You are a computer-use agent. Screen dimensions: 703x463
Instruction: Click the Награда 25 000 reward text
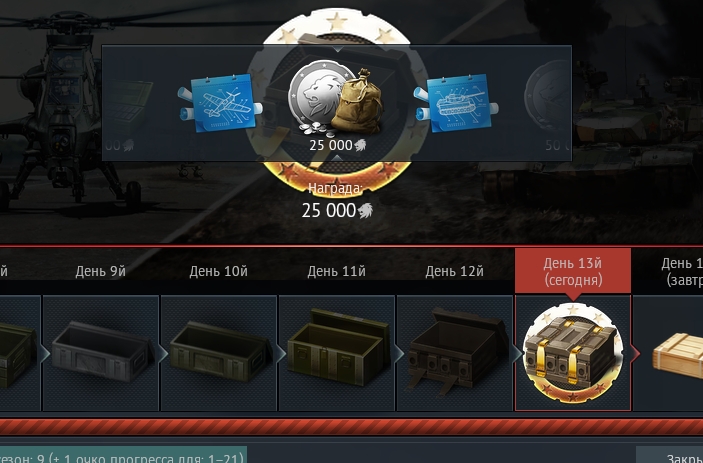tap(336, 201)
